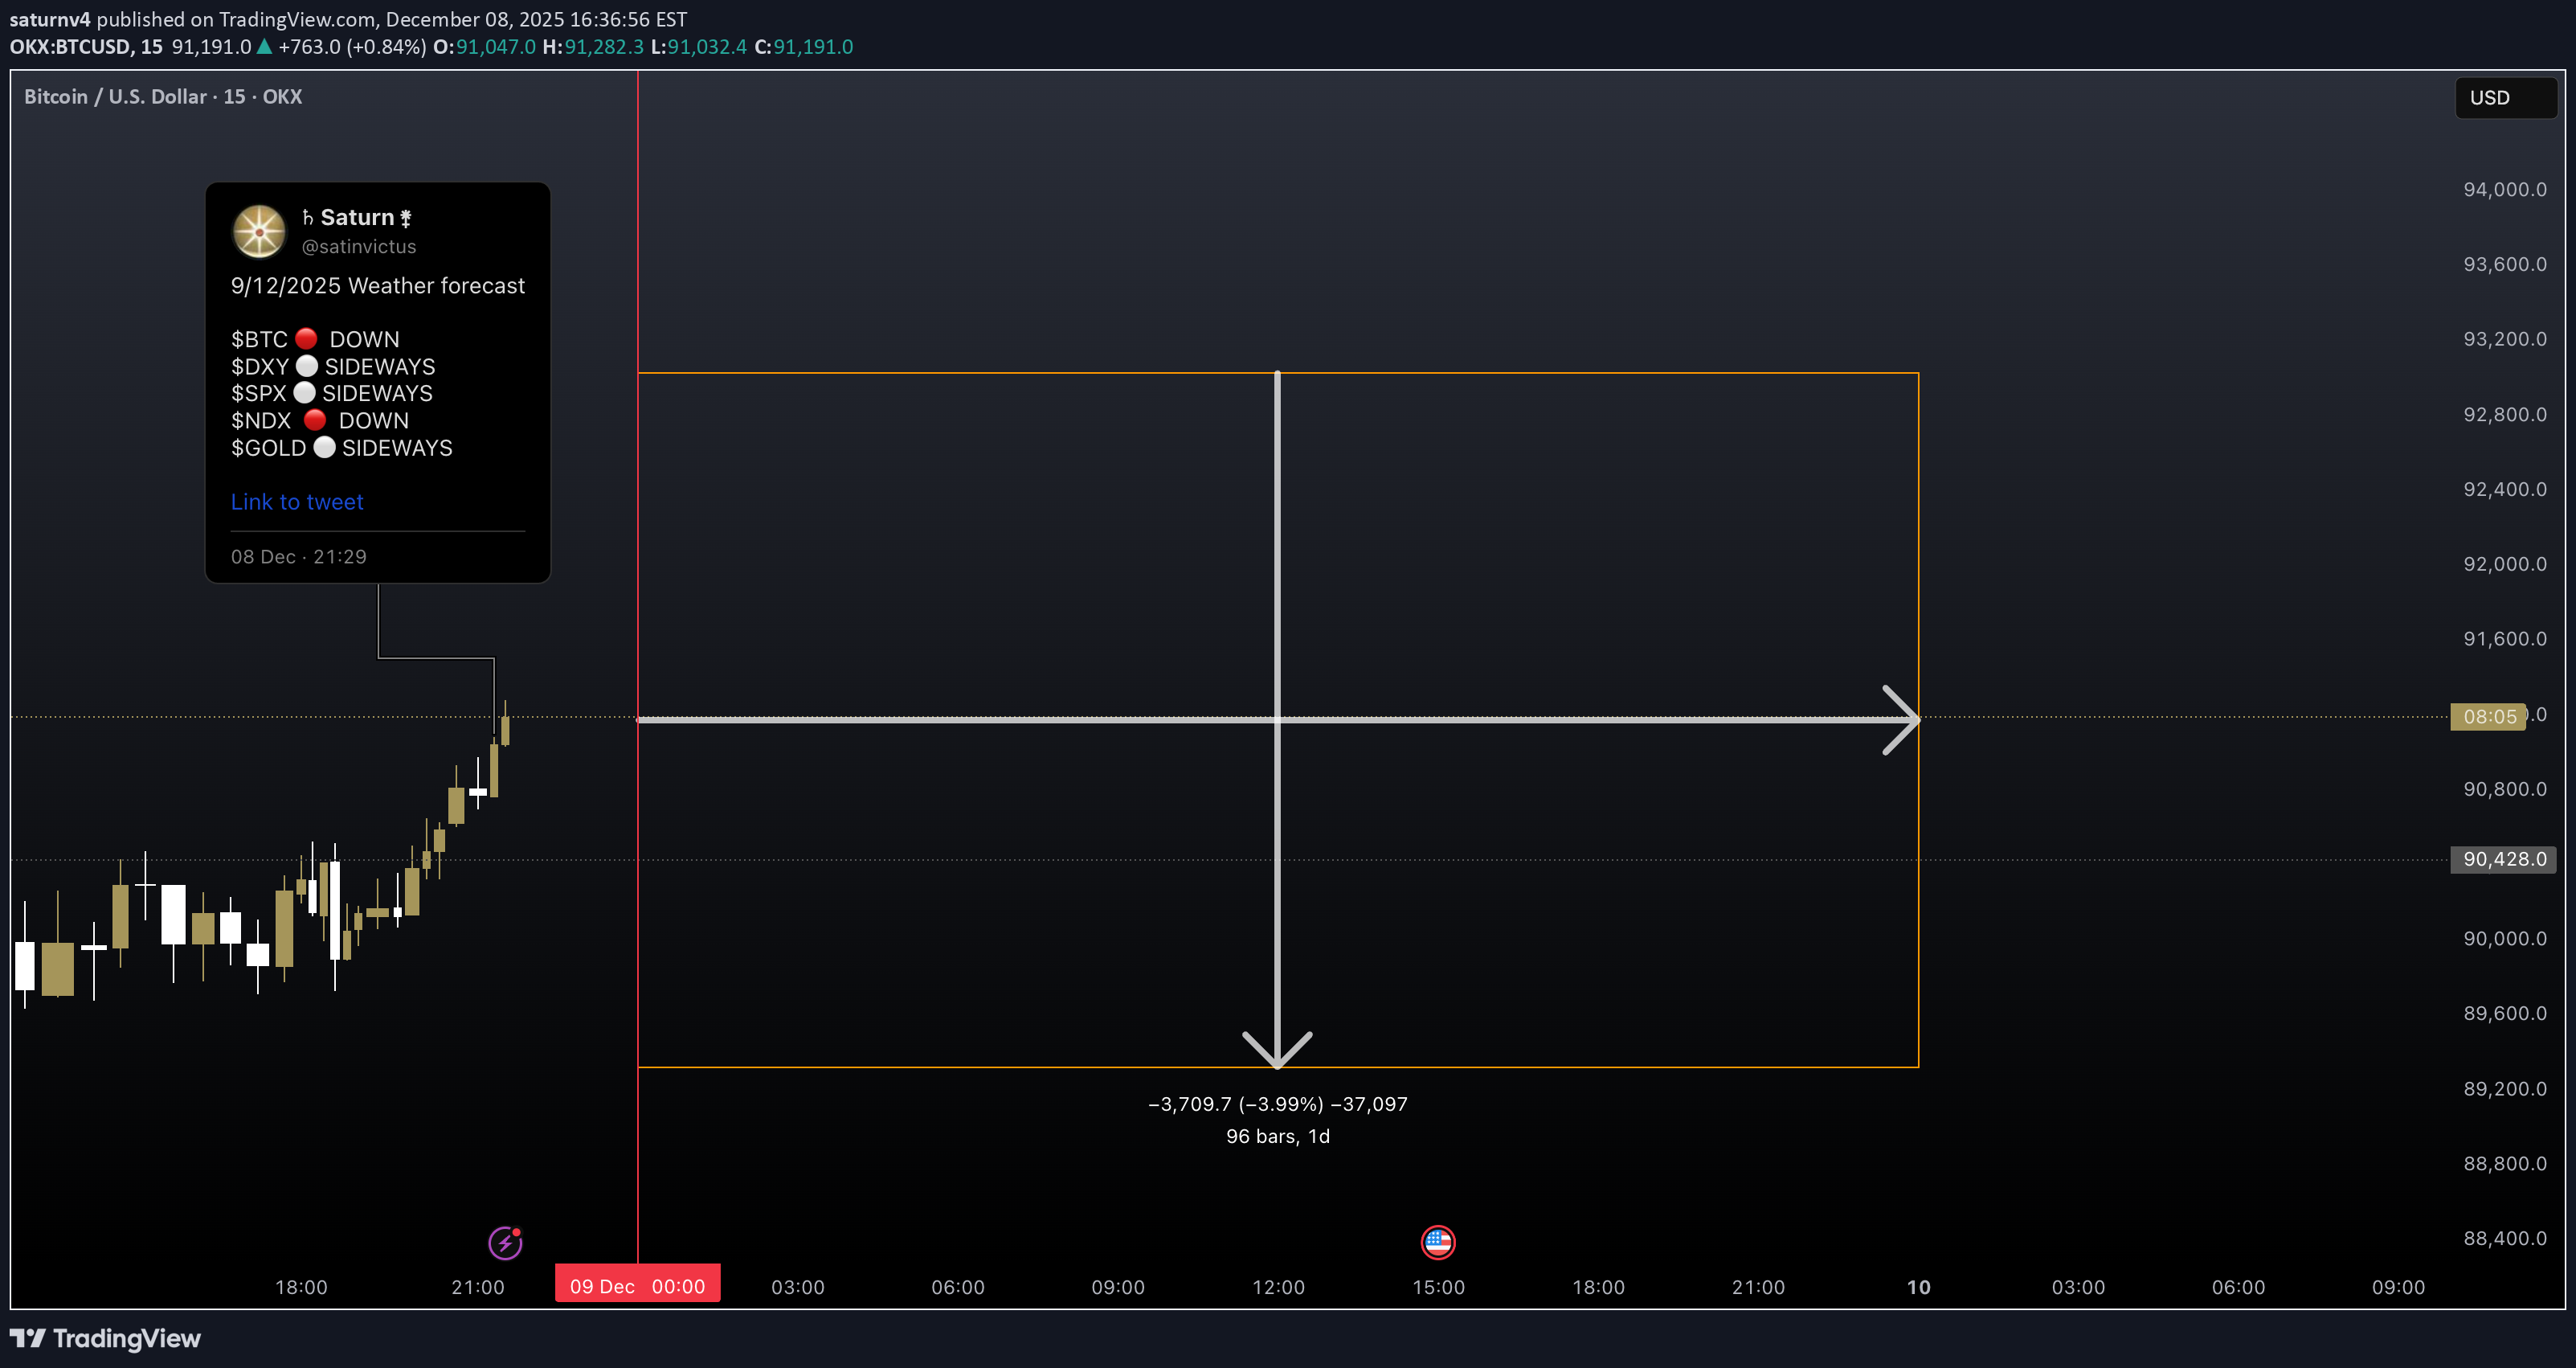
Task: Open the Link to tweet hyperlink
Action: coord(297,502)
